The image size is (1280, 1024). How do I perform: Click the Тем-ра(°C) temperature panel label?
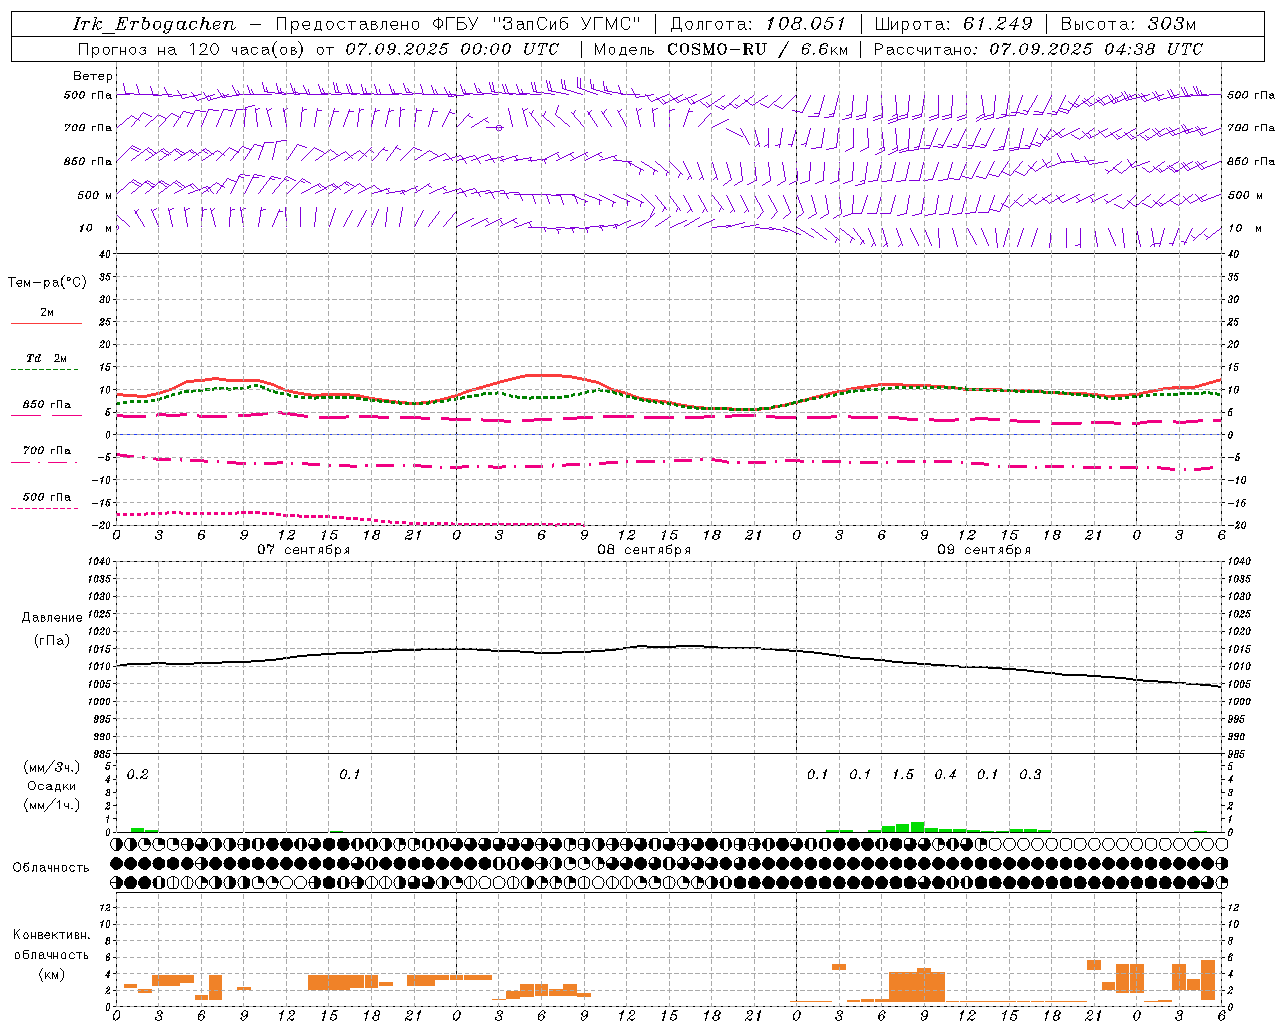pos(47,283)
